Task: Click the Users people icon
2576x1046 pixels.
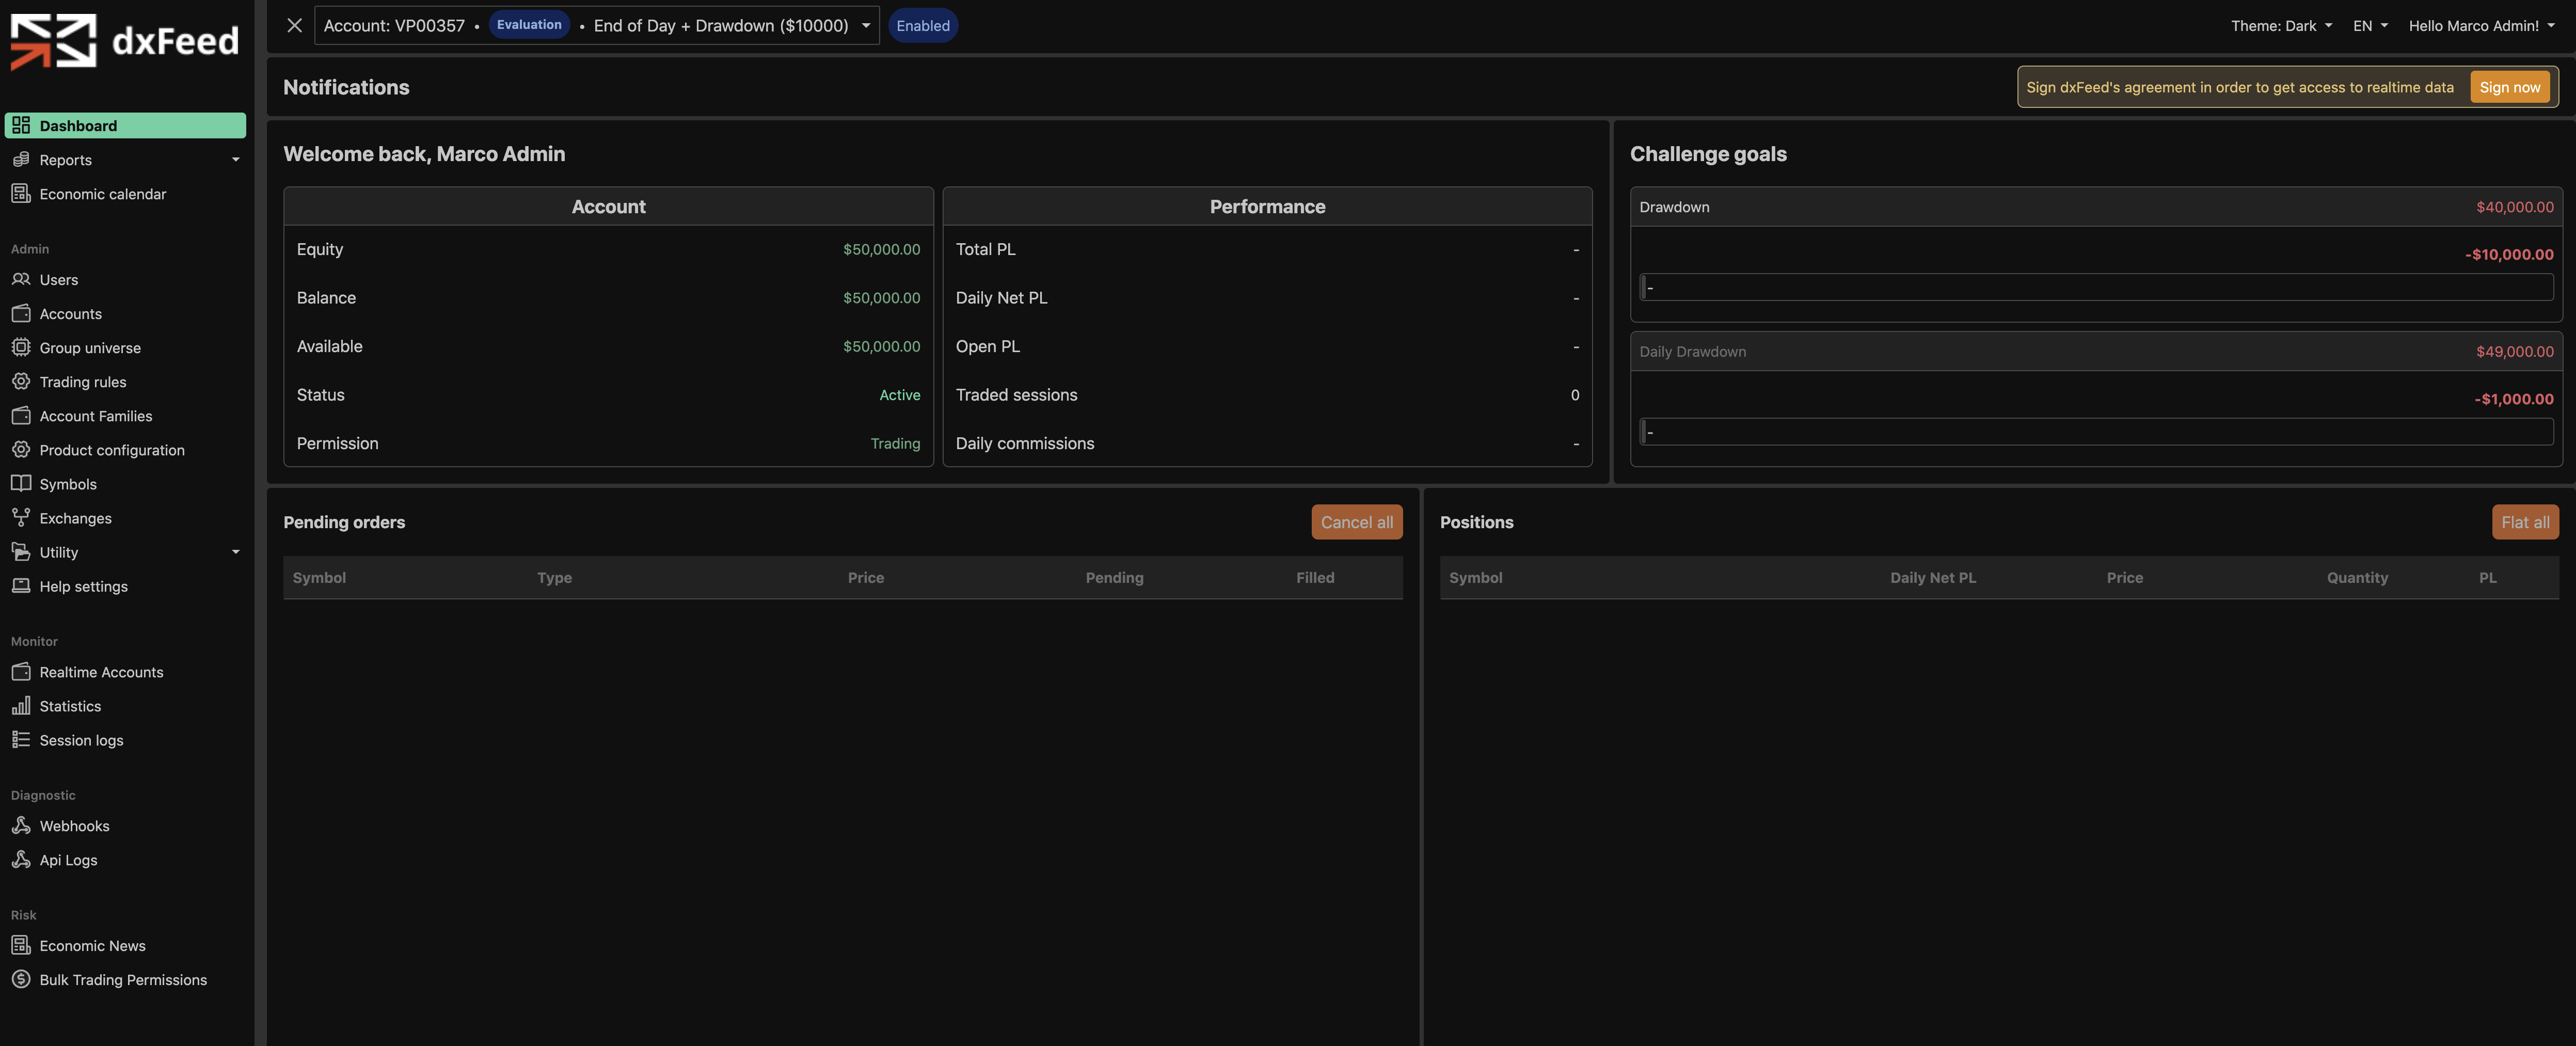Action: coord(21,280)
